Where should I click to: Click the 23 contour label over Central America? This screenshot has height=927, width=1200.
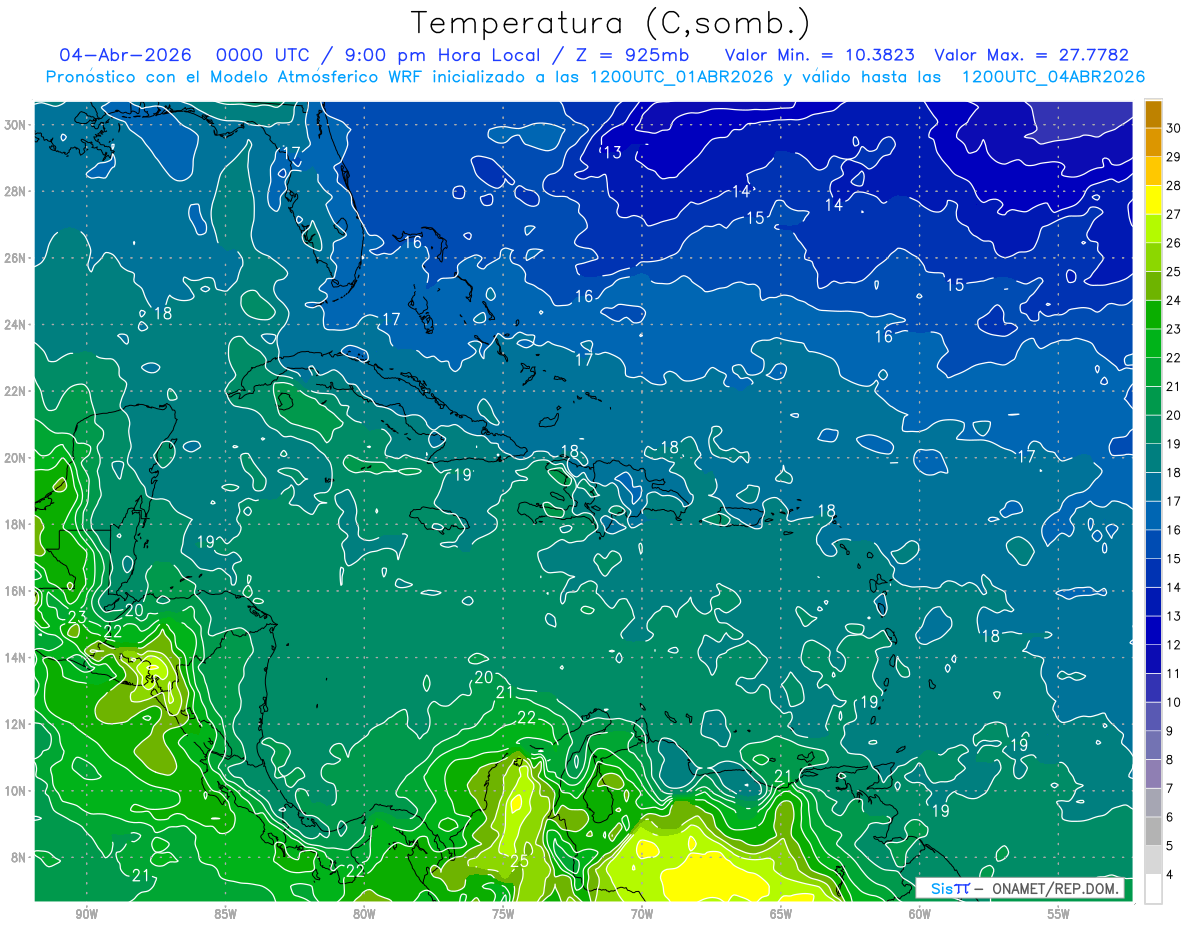point(77,617)
